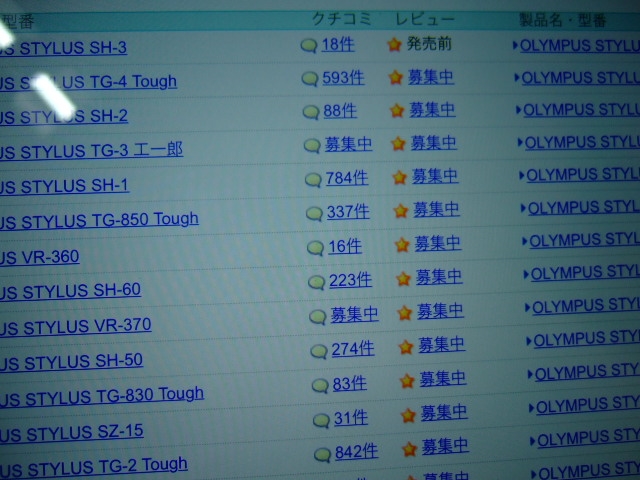Open the 337件 comments link
Screen dimensions: 640x480
(348, 212)
